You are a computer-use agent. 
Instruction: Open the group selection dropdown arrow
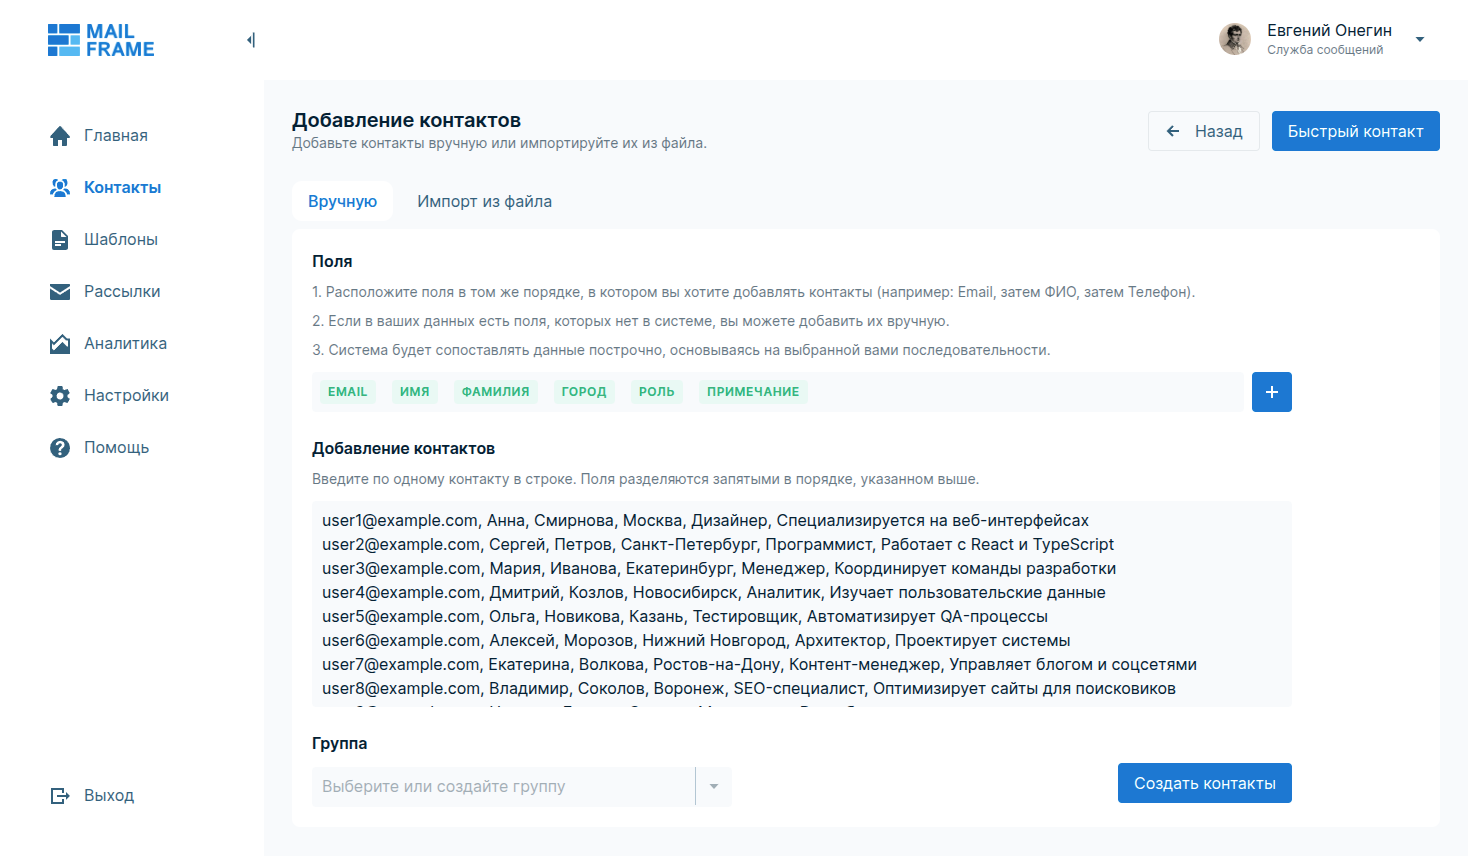713,787
